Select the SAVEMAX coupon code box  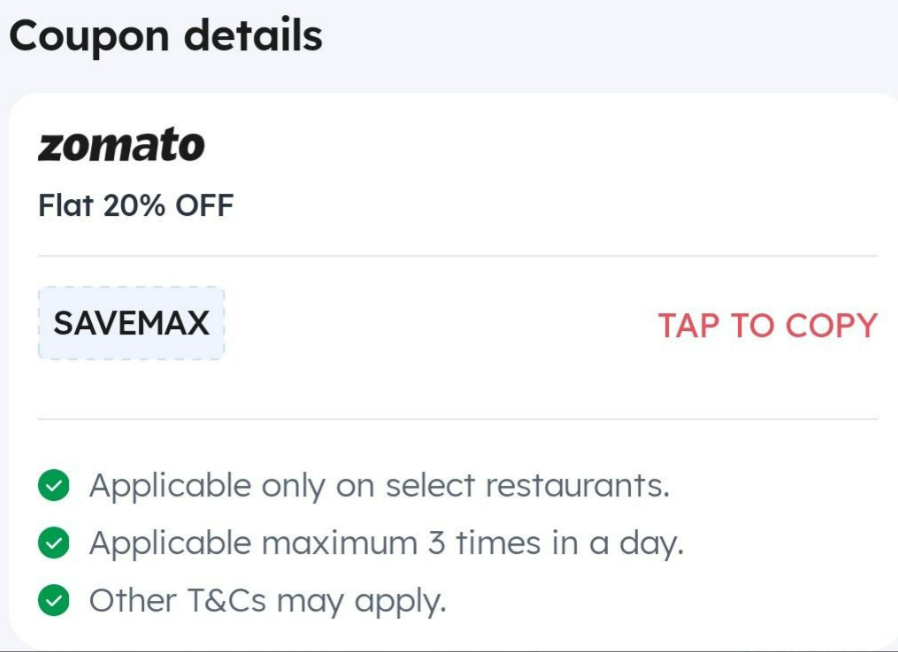tap(131, 323)
